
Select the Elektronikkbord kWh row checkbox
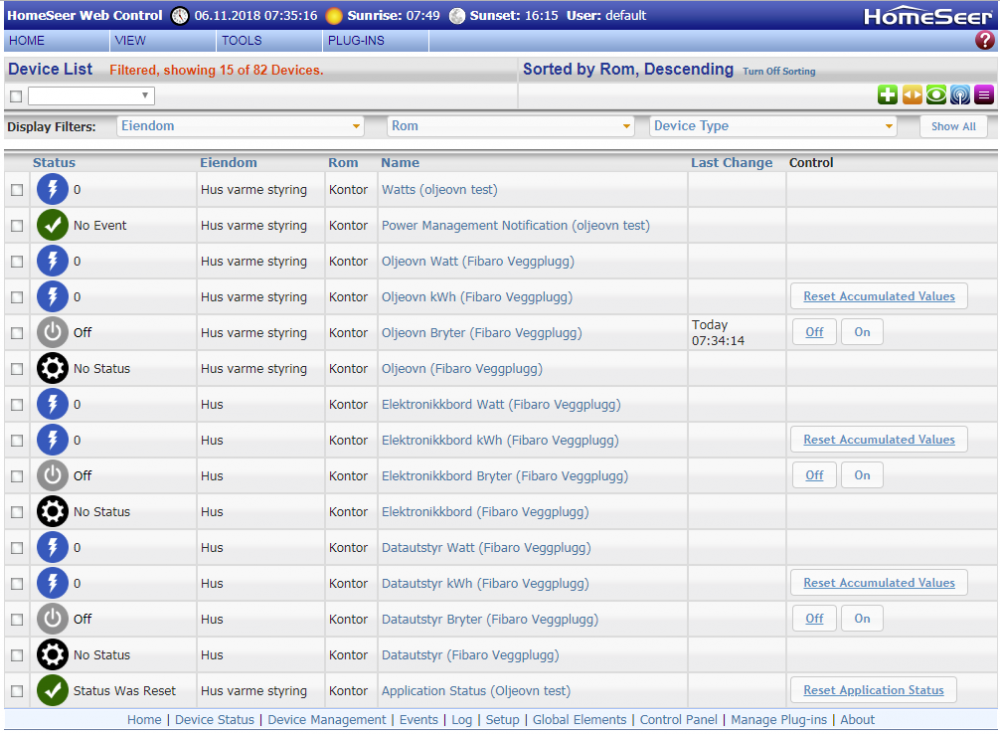17,440
